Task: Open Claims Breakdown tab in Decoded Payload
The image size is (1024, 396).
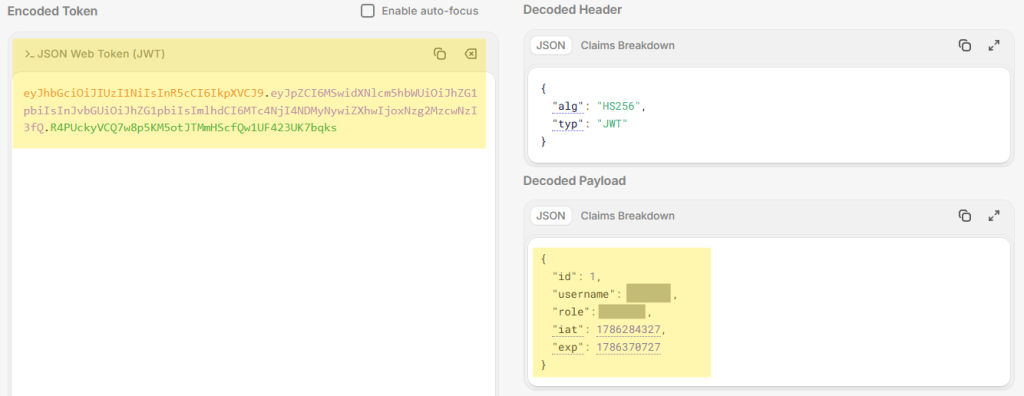Action: 628,216
